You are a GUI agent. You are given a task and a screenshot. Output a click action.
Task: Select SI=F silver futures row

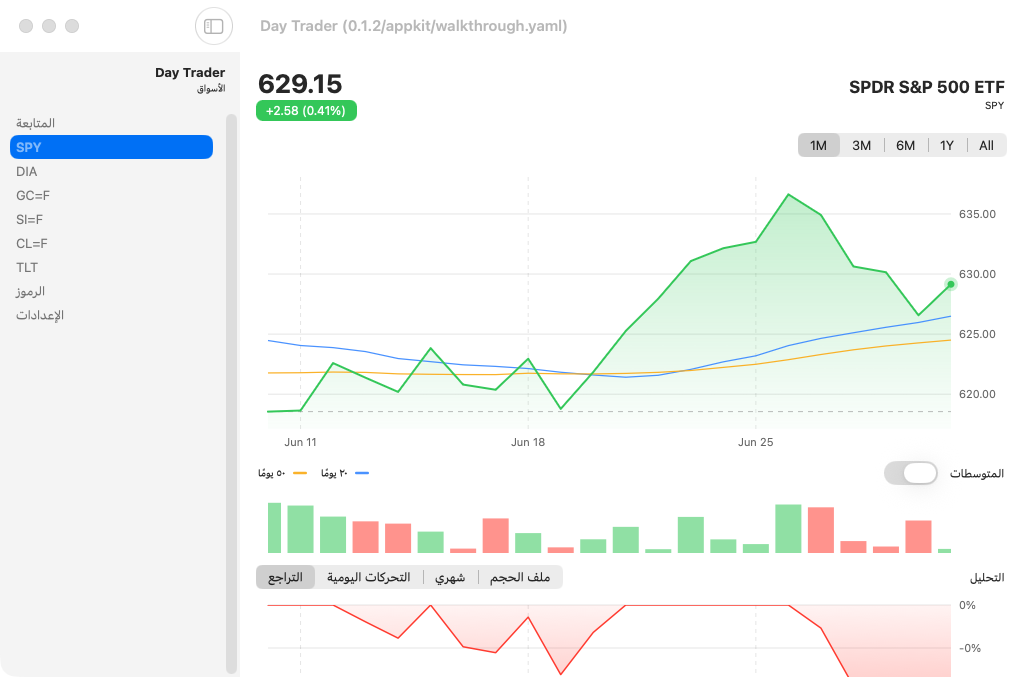111,219
